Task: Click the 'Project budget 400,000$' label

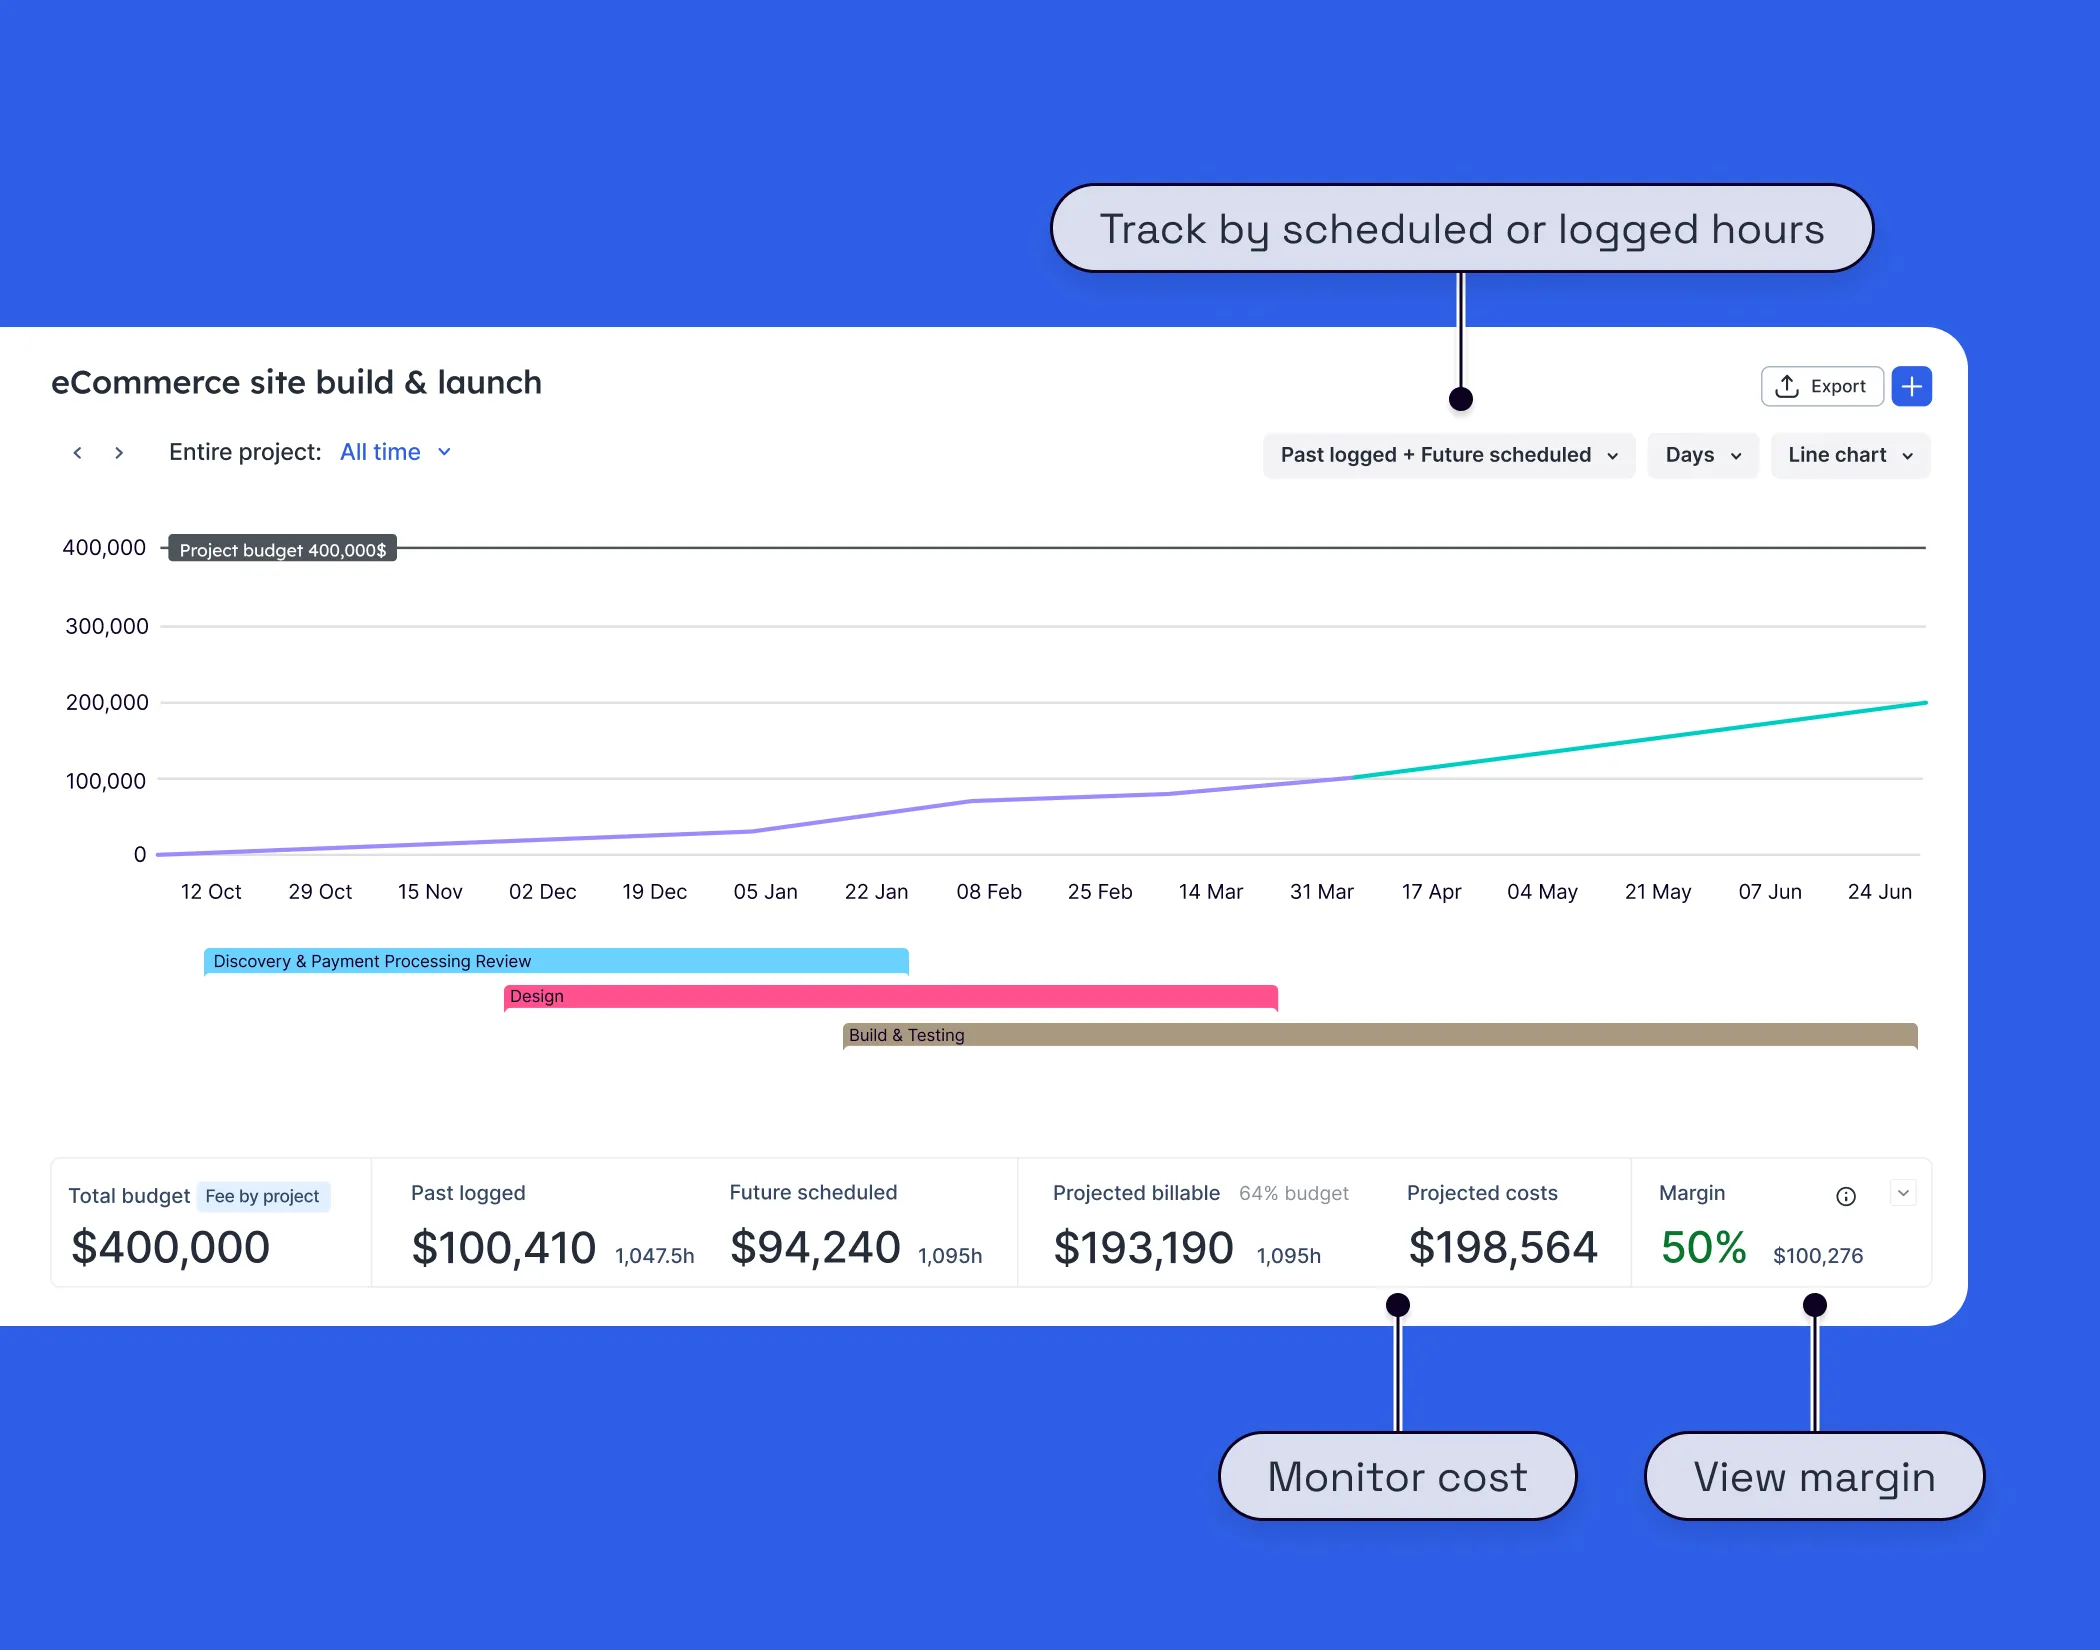Action: (282, 549)
